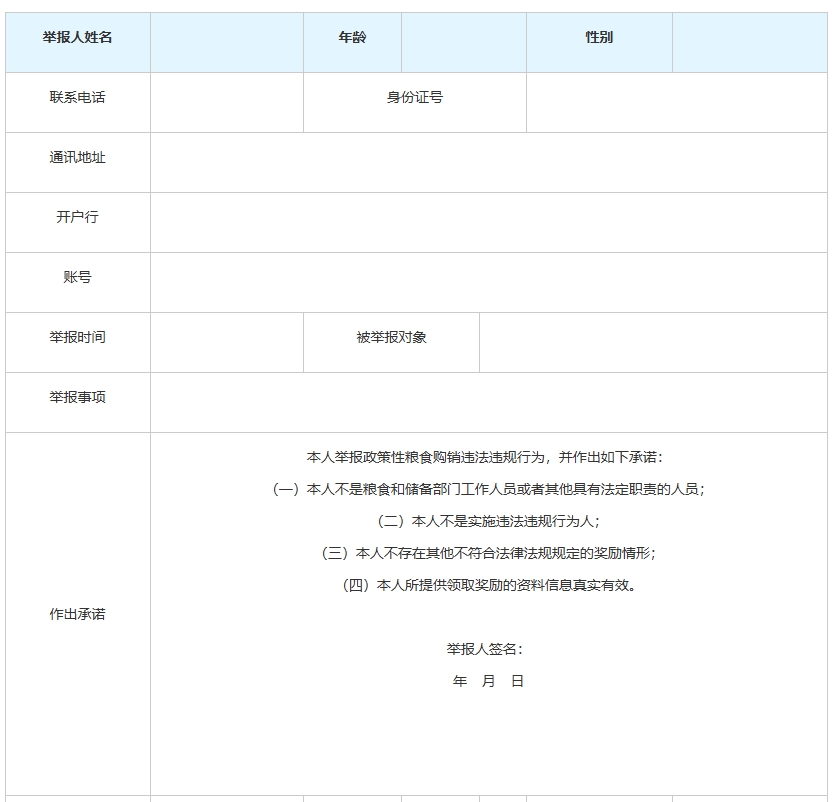
Task: Click the 性别 label cell
Action: (x=597, y=42)
